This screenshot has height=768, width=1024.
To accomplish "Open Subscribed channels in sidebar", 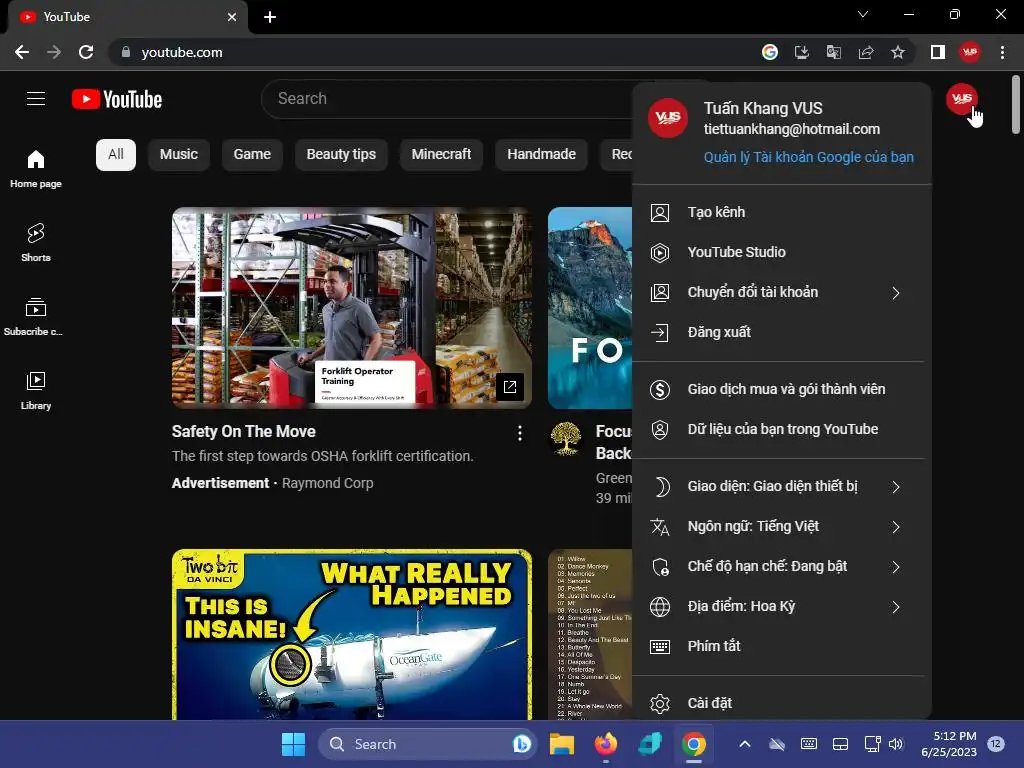I will (x=34, y=316).
